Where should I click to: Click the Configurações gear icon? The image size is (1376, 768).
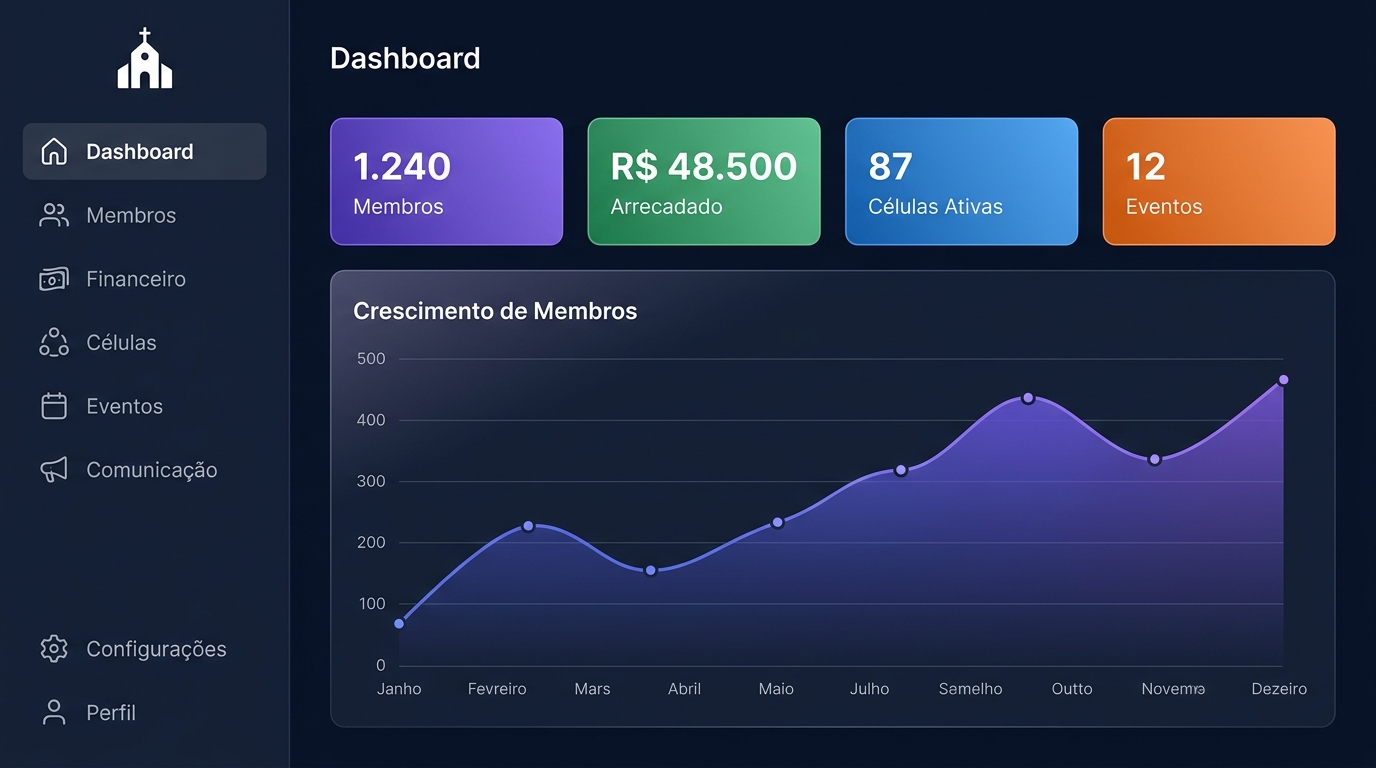[54, 649]
